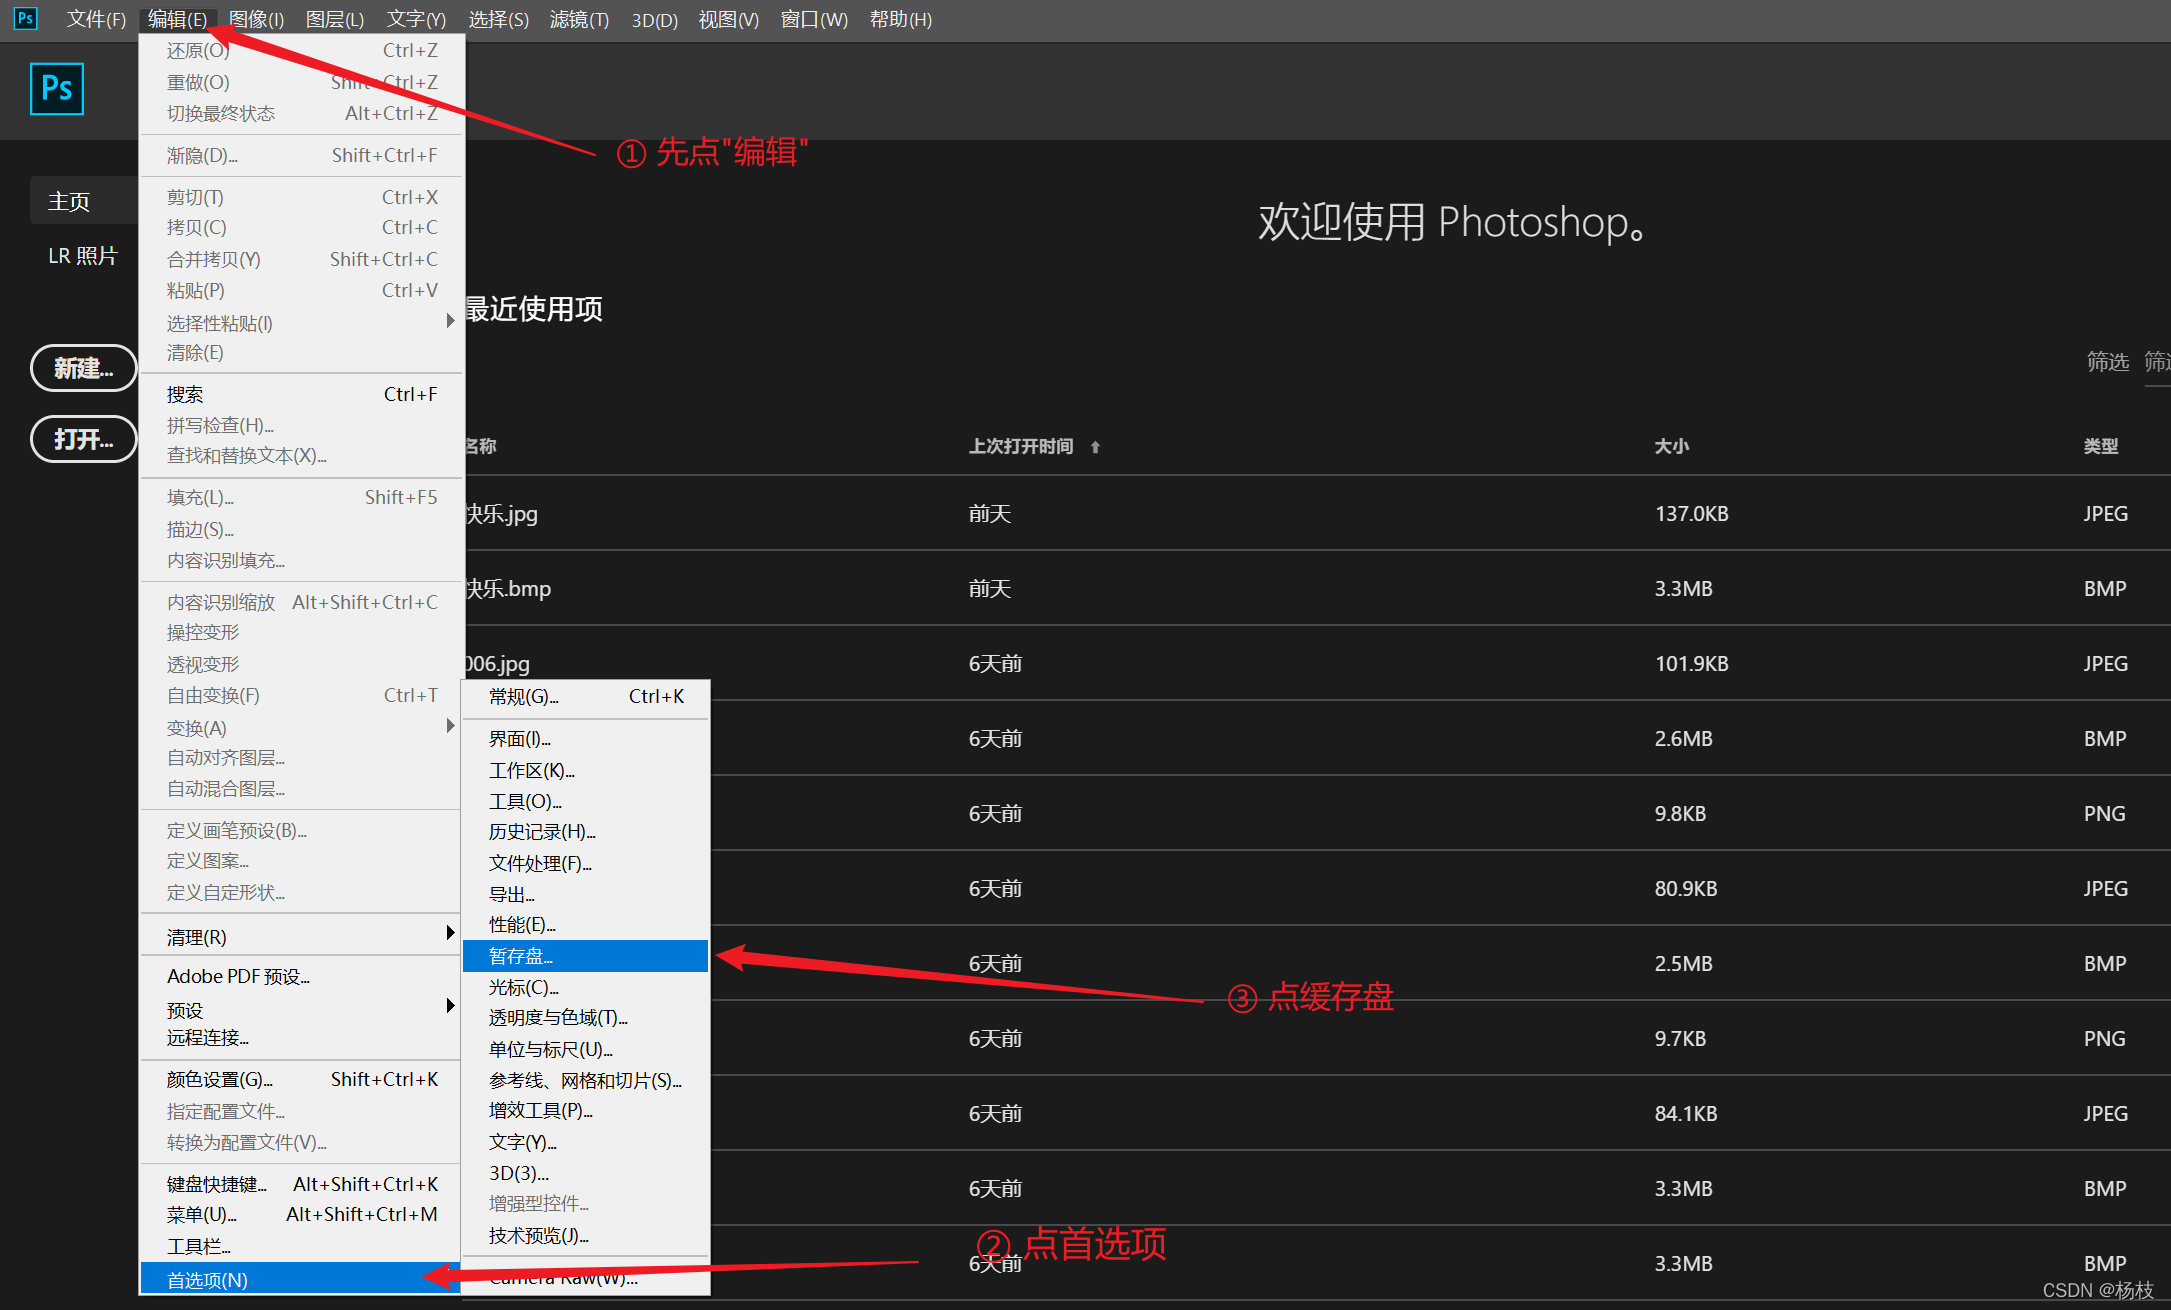Choose 3D(3)... preferences item
This screenshot has height=1310, width=2171.
tap(585, 1173)
